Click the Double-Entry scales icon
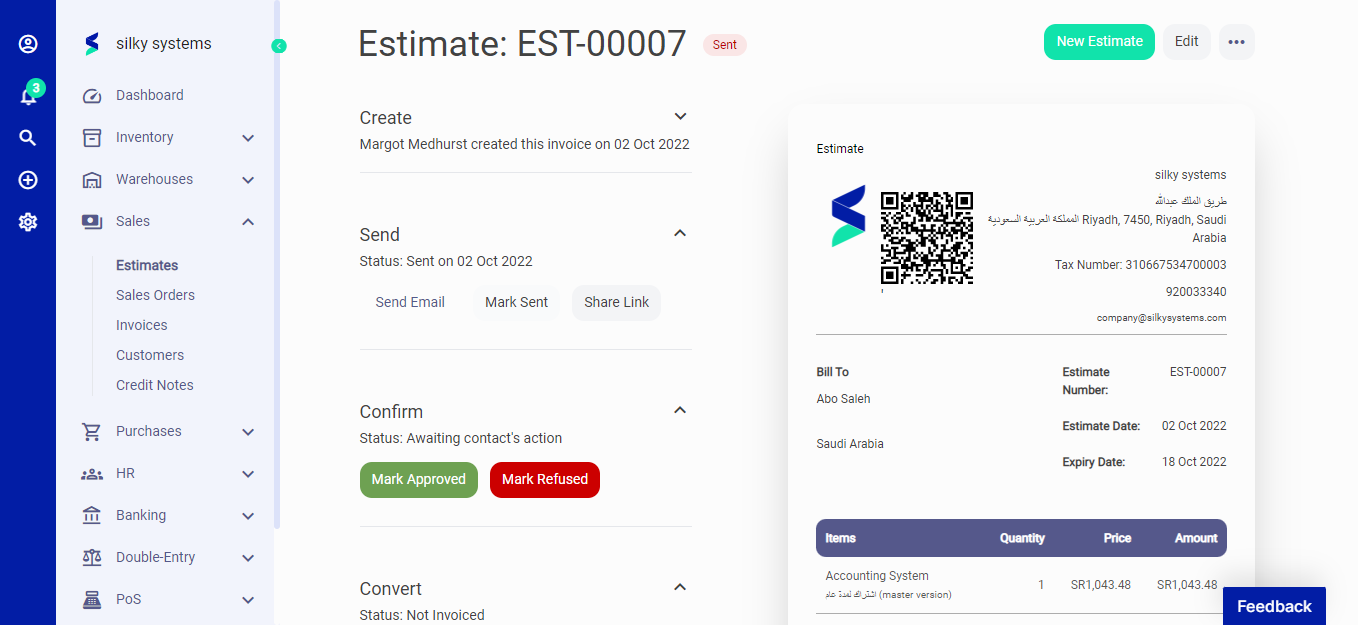 [x=91, y=557]
